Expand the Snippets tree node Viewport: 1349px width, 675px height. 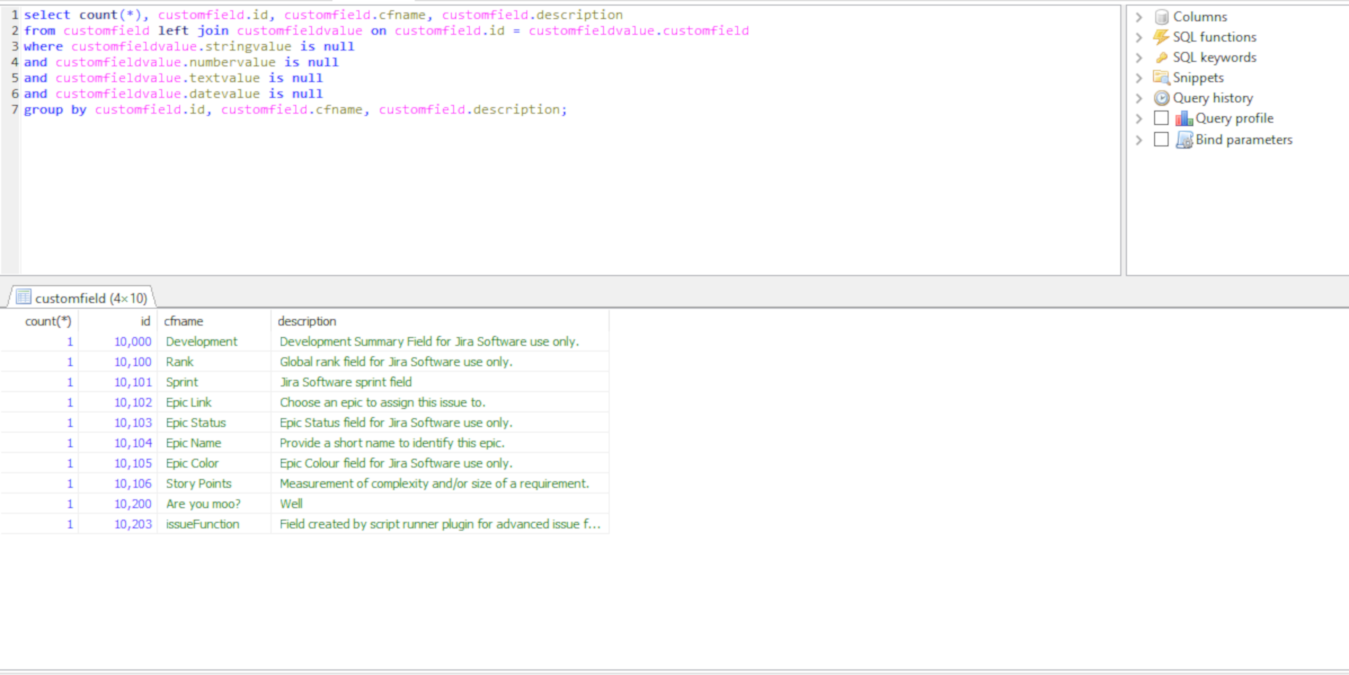[x=1139, y=78]
